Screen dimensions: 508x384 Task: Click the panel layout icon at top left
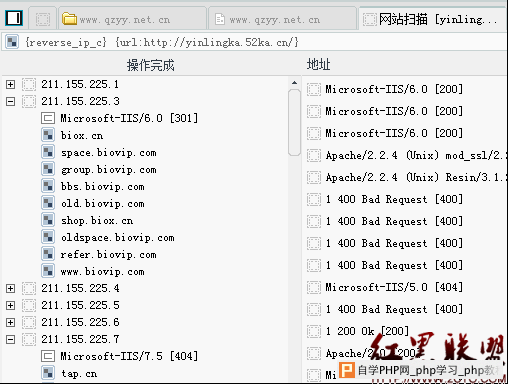point(14,18)
